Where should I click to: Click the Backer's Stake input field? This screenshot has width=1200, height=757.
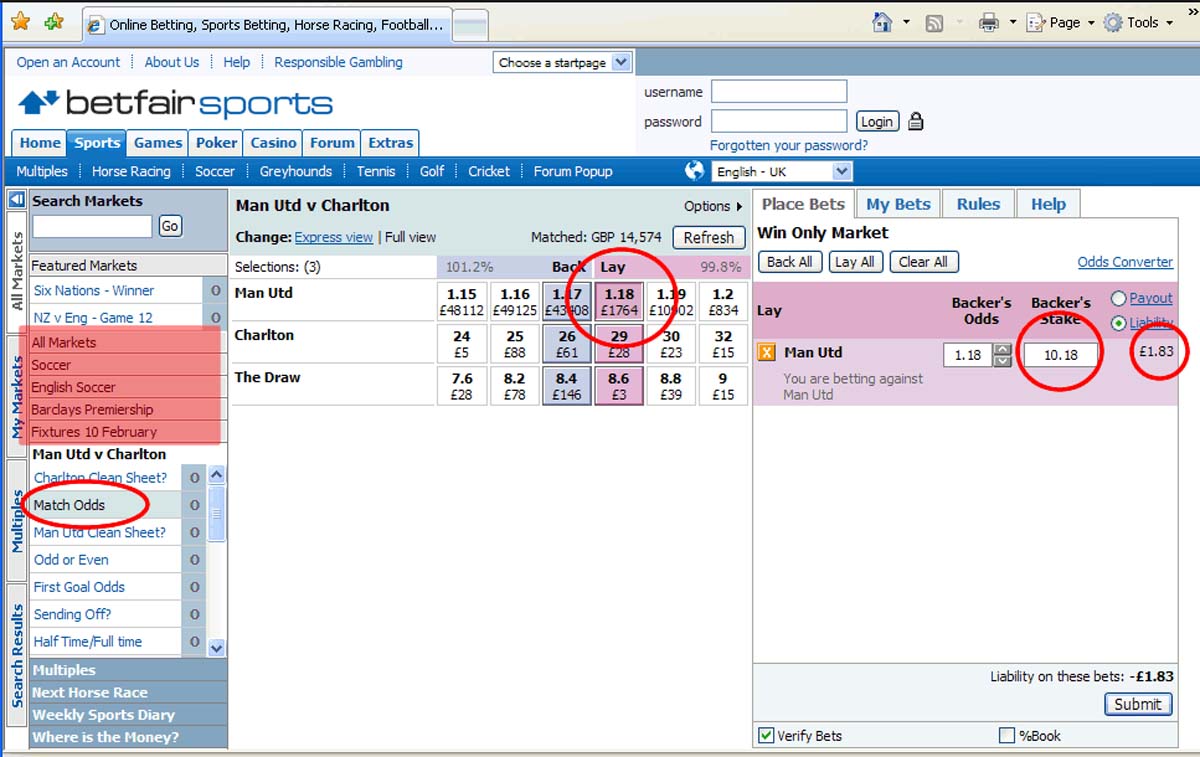click(x=1060, y=354)
